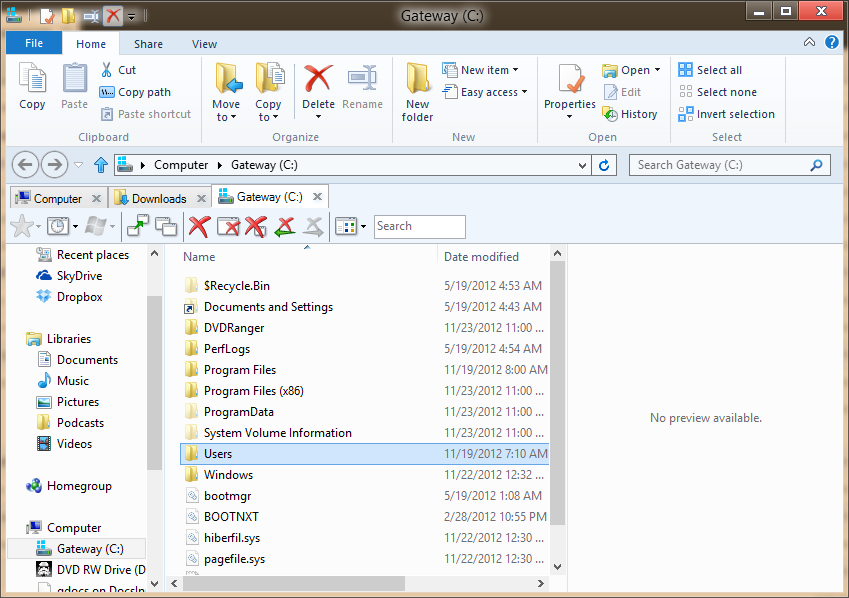Open the recent locations dropdown arrow

tap(79, 165)
